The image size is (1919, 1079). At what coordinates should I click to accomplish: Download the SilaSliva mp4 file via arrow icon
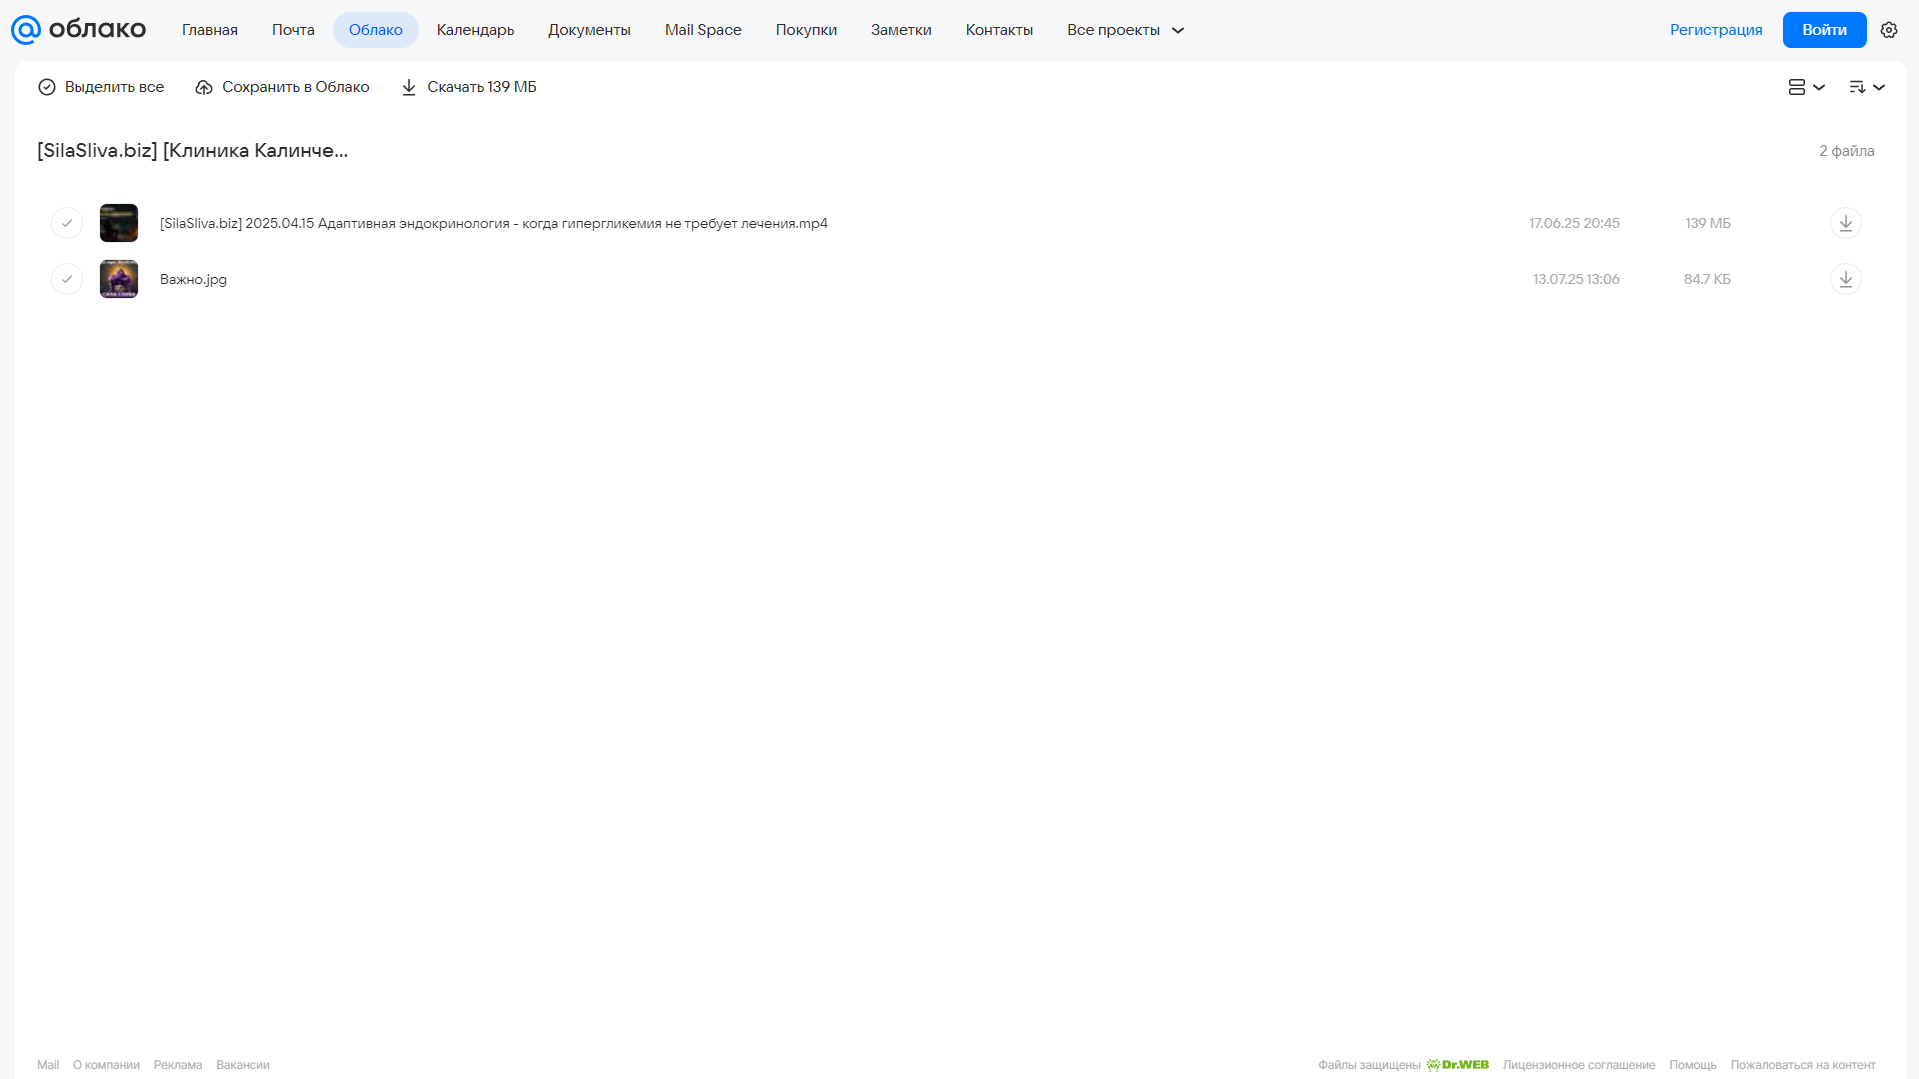coord(1845,223)
